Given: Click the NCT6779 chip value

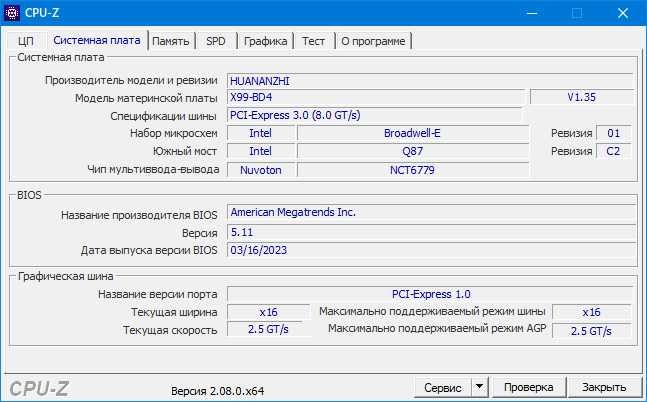Looking at the screenshot, I should [412, 170].
